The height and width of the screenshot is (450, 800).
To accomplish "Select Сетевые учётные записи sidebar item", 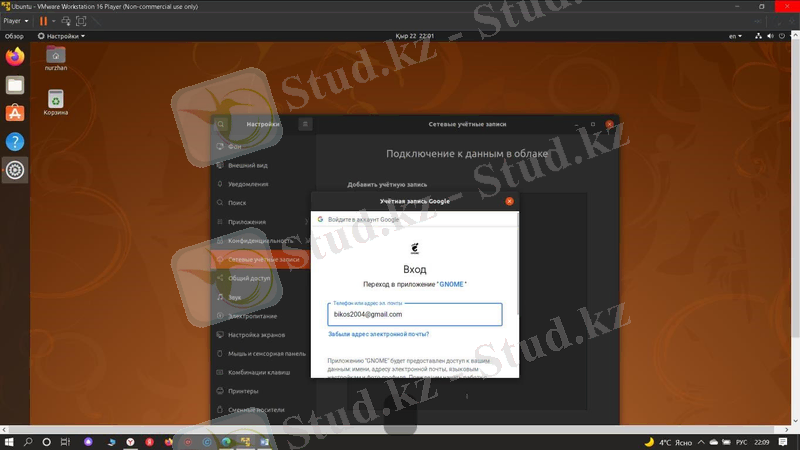I will point(261,260).
